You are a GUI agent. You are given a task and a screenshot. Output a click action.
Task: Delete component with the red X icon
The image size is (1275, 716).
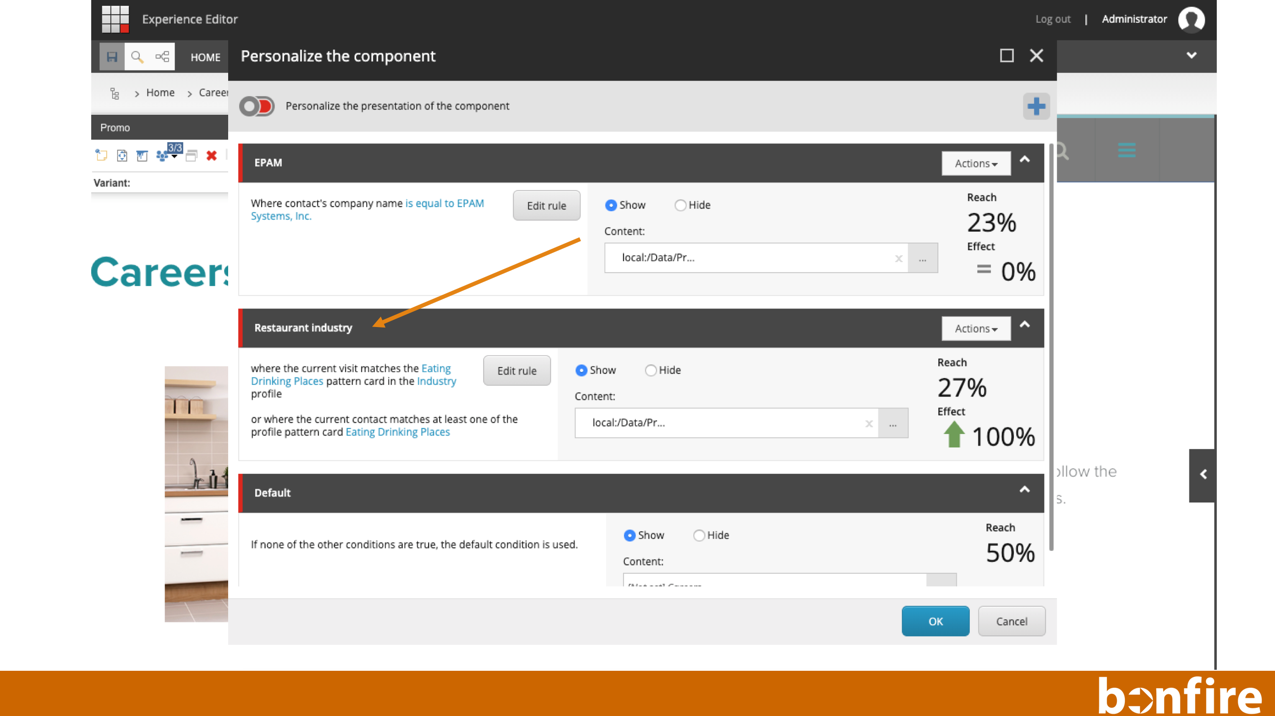point(211,156)
